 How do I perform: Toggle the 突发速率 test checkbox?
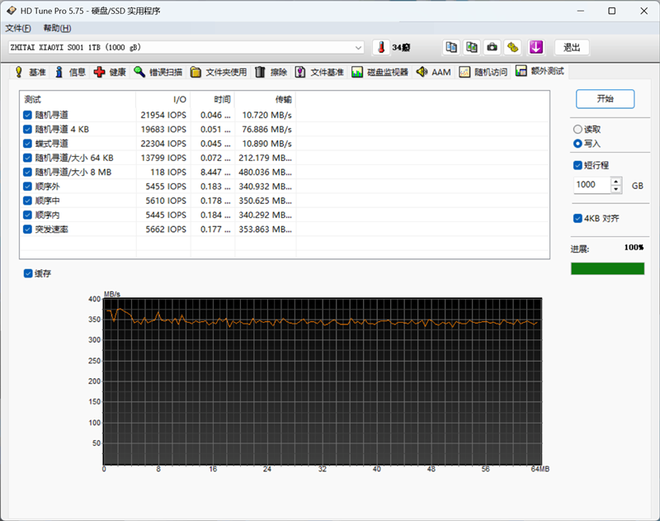(x=28, y=229)
